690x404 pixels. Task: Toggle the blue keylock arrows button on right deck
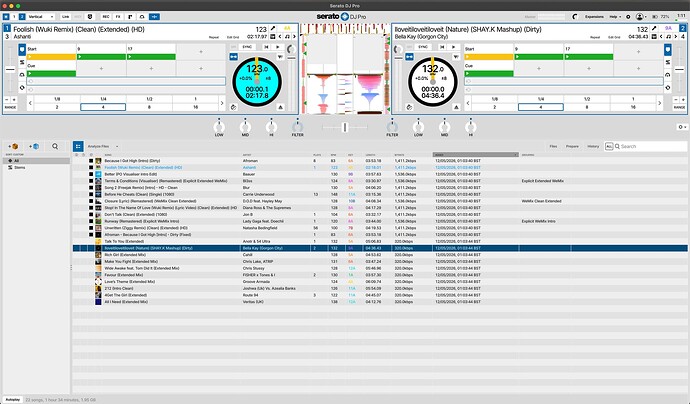410,57
